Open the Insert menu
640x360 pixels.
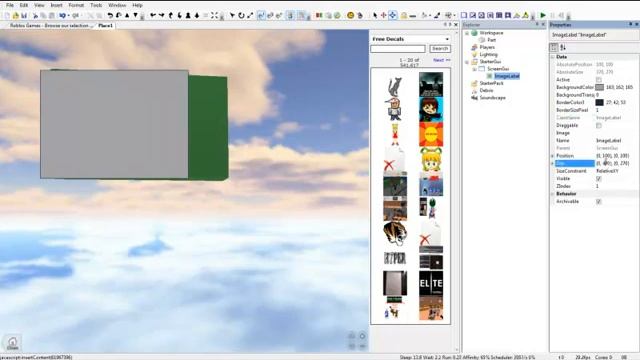click(x=56, y=5)
